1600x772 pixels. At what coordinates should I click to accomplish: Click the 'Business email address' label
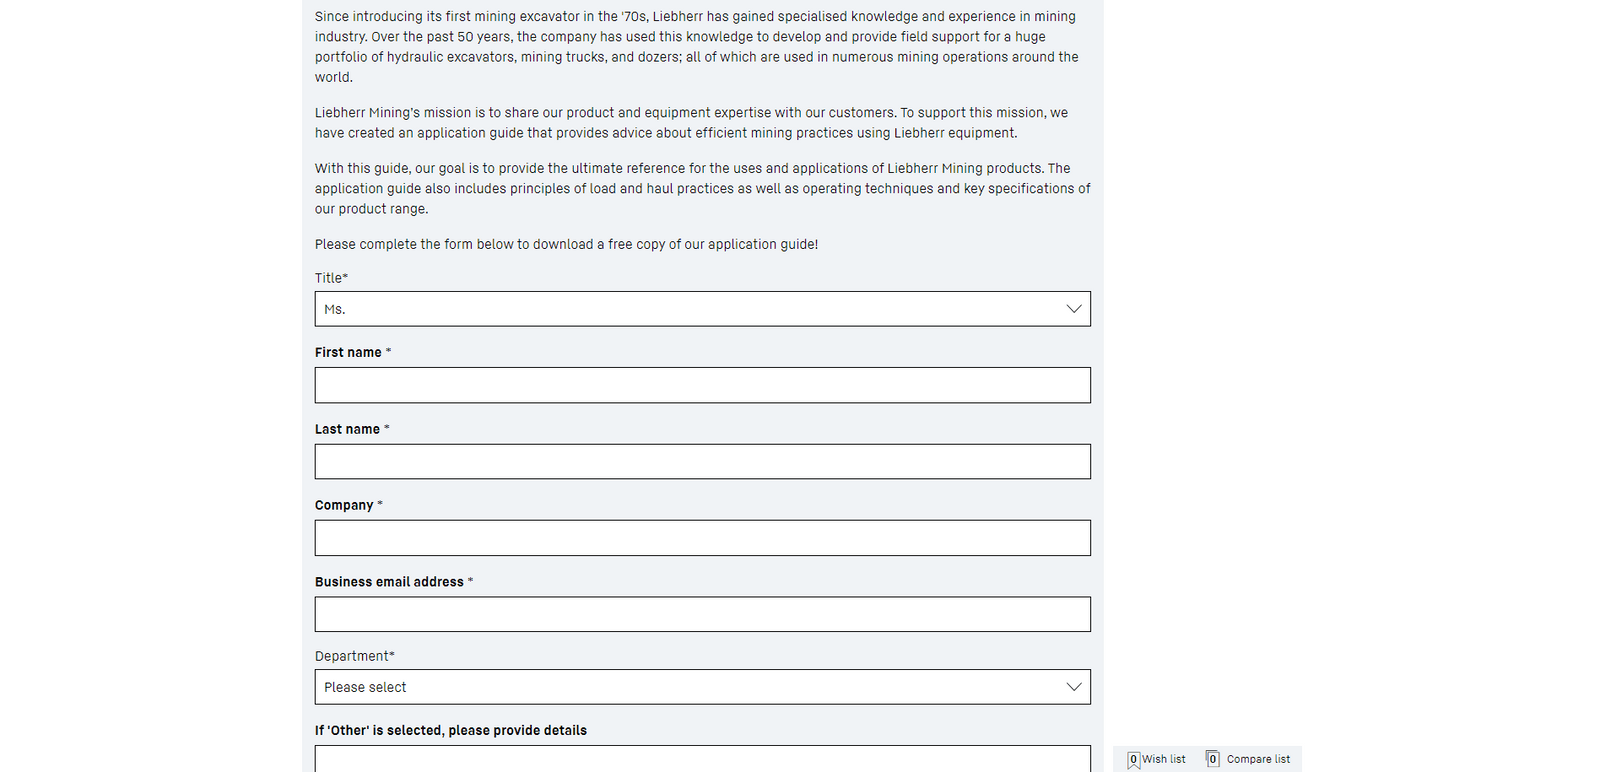389,582
